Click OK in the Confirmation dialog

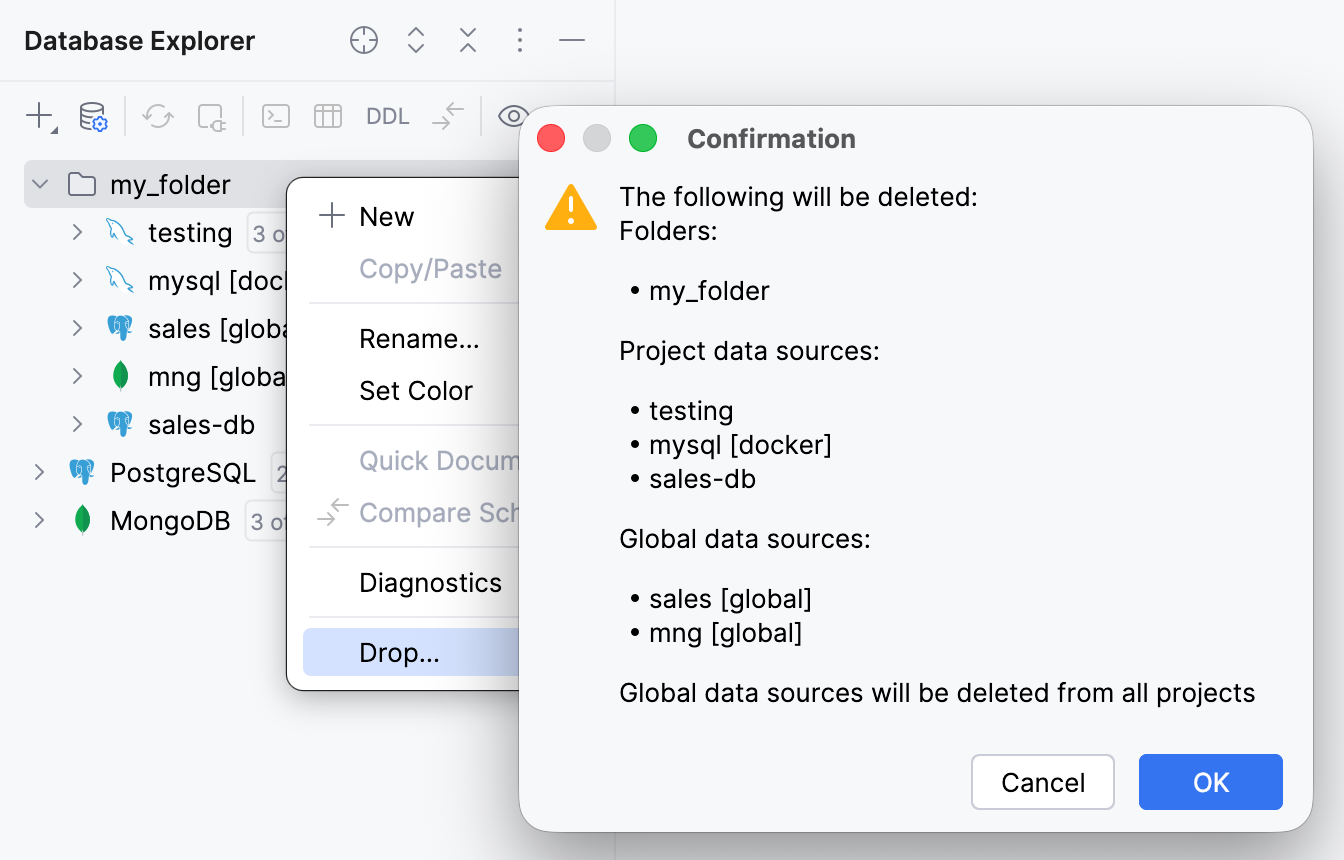(1211, 782)
